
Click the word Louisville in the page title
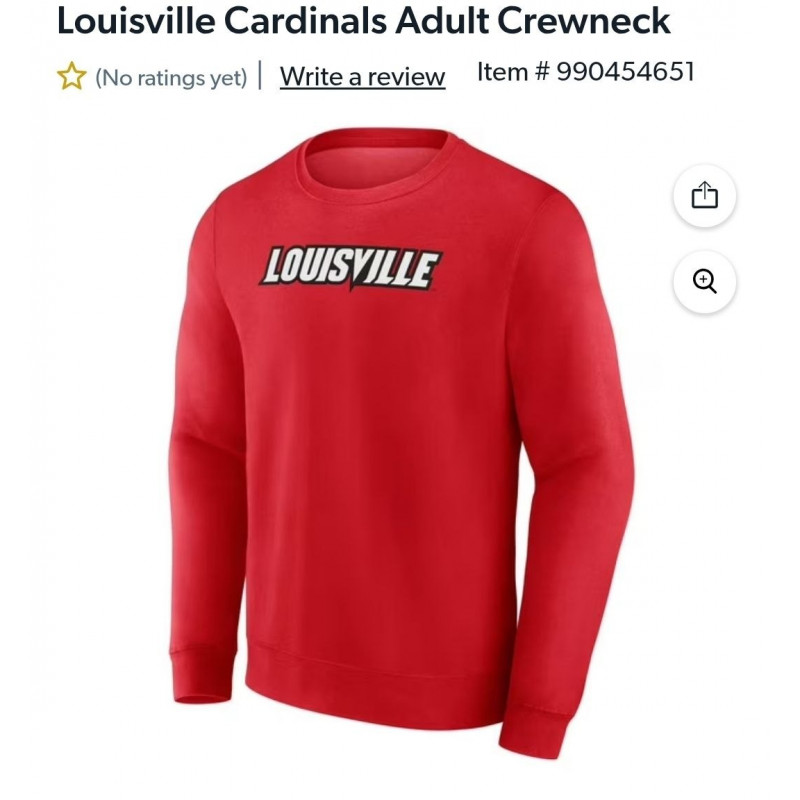[x=136, y=21]
